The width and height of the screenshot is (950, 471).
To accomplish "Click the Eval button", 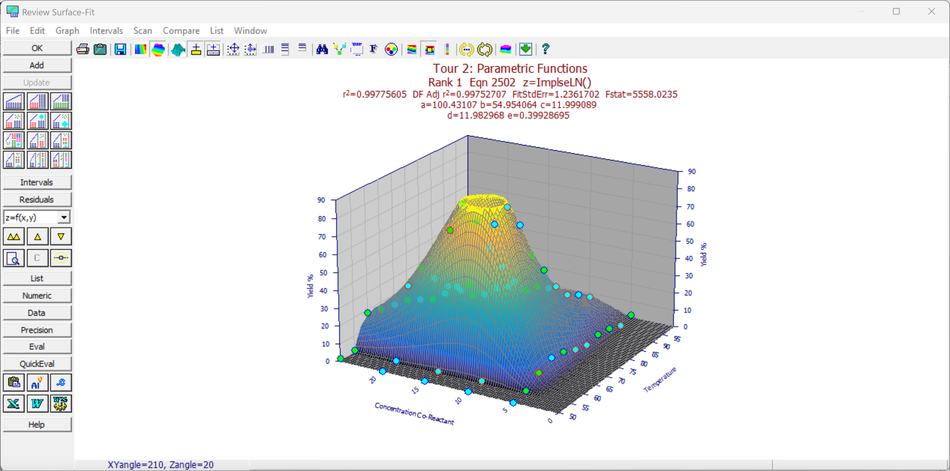I will pyautogui.click(x=37, y=347).
